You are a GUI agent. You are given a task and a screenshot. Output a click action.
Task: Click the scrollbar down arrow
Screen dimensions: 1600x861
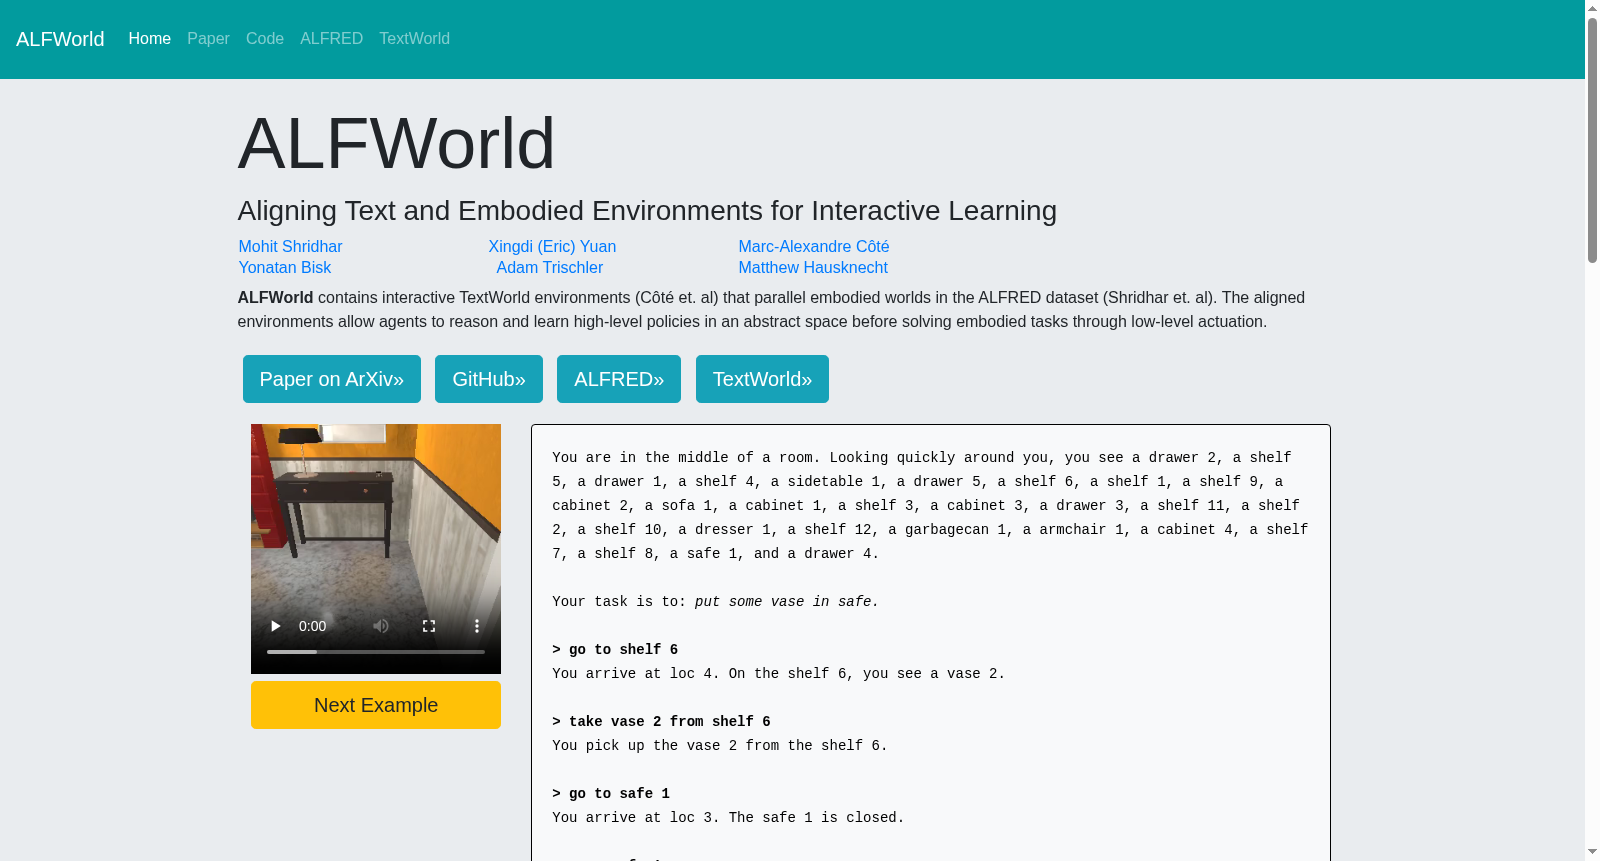point(1592,852)
